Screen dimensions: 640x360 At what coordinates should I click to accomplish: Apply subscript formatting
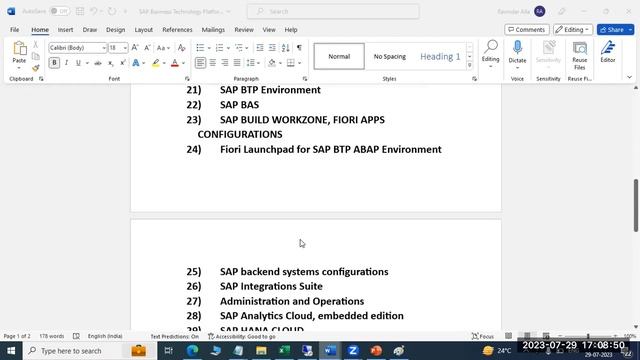pyautogui.click(x=110, y=63)
